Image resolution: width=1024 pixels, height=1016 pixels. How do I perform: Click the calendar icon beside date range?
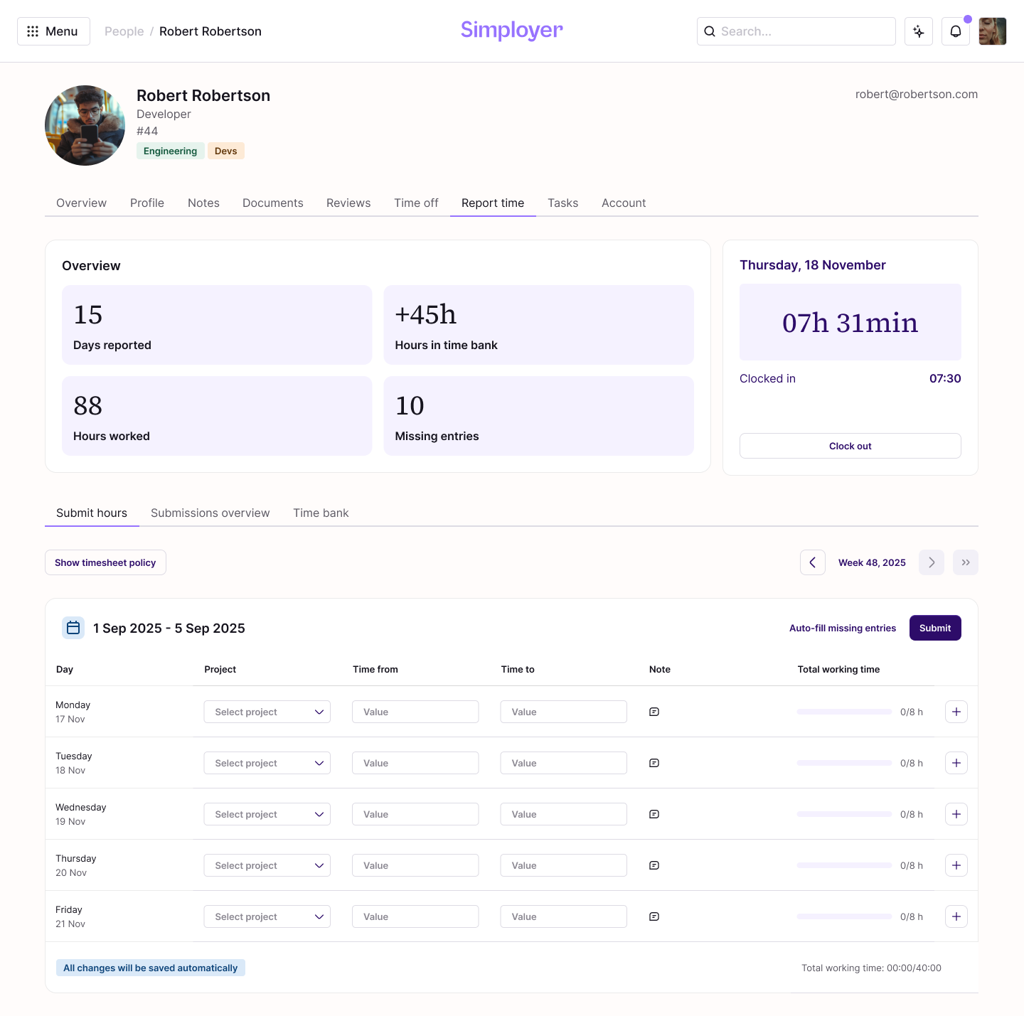pos(73,627)
